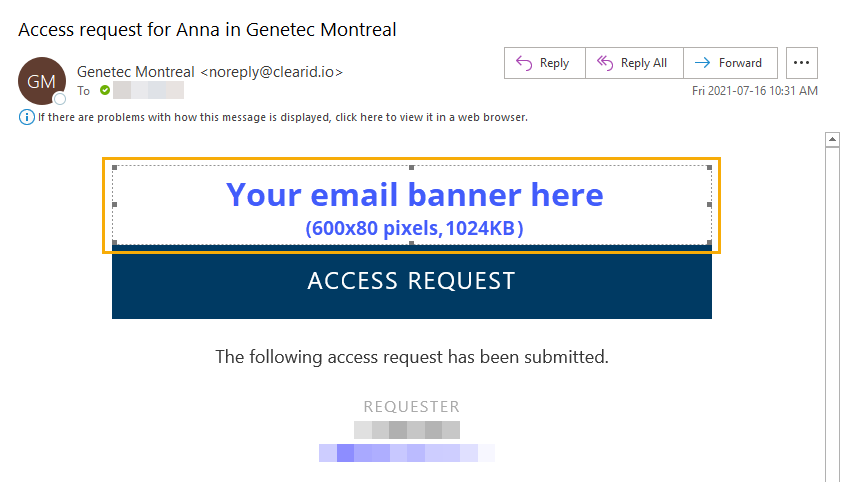Image resolution: width=841 pixels, height=482 pixels.
Task: Click the email subject line text
Action: tap(207, 29)
